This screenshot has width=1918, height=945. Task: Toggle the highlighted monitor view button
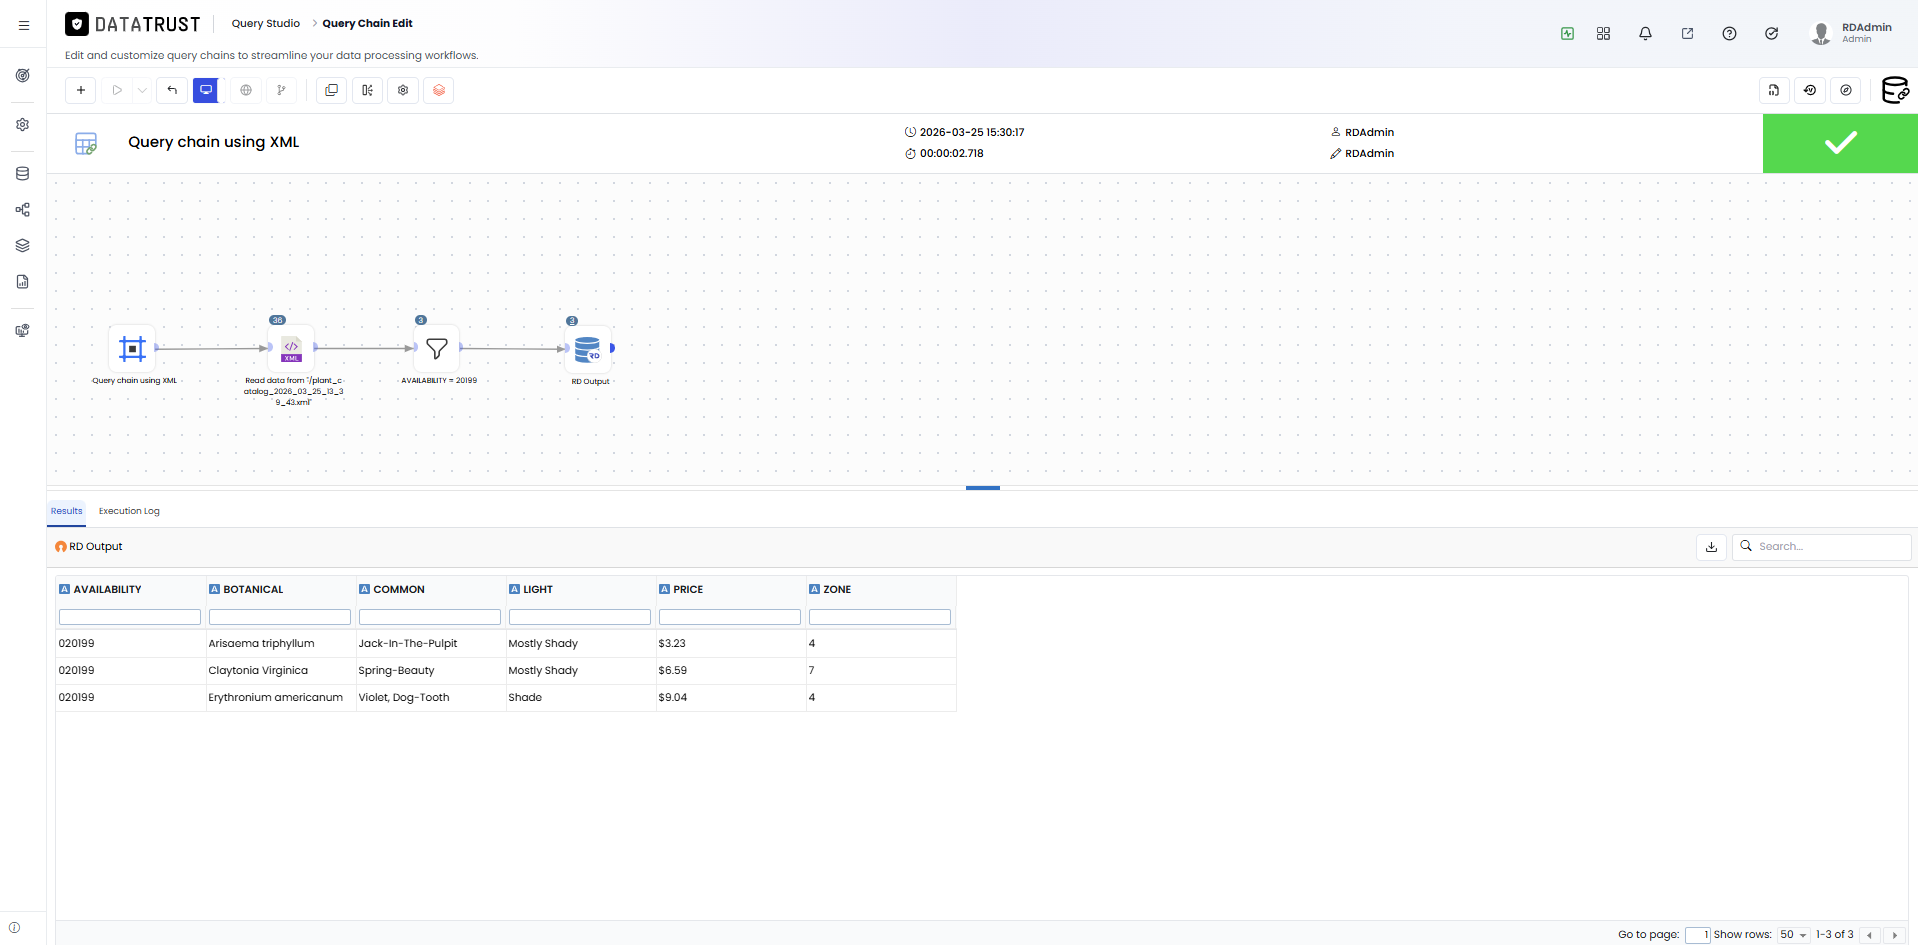pos(206,90)
